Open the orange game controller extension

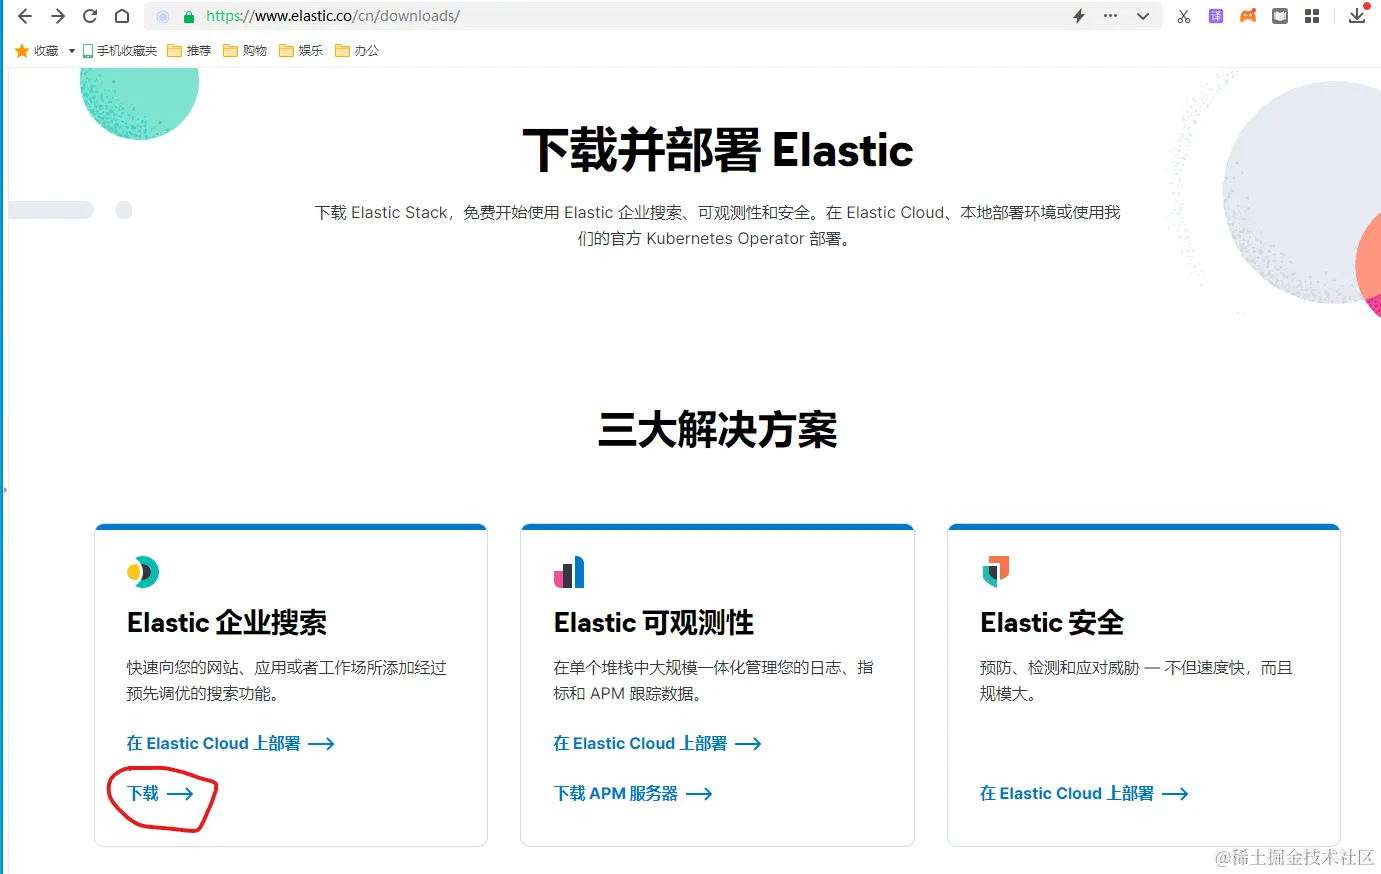[1248, 16]
